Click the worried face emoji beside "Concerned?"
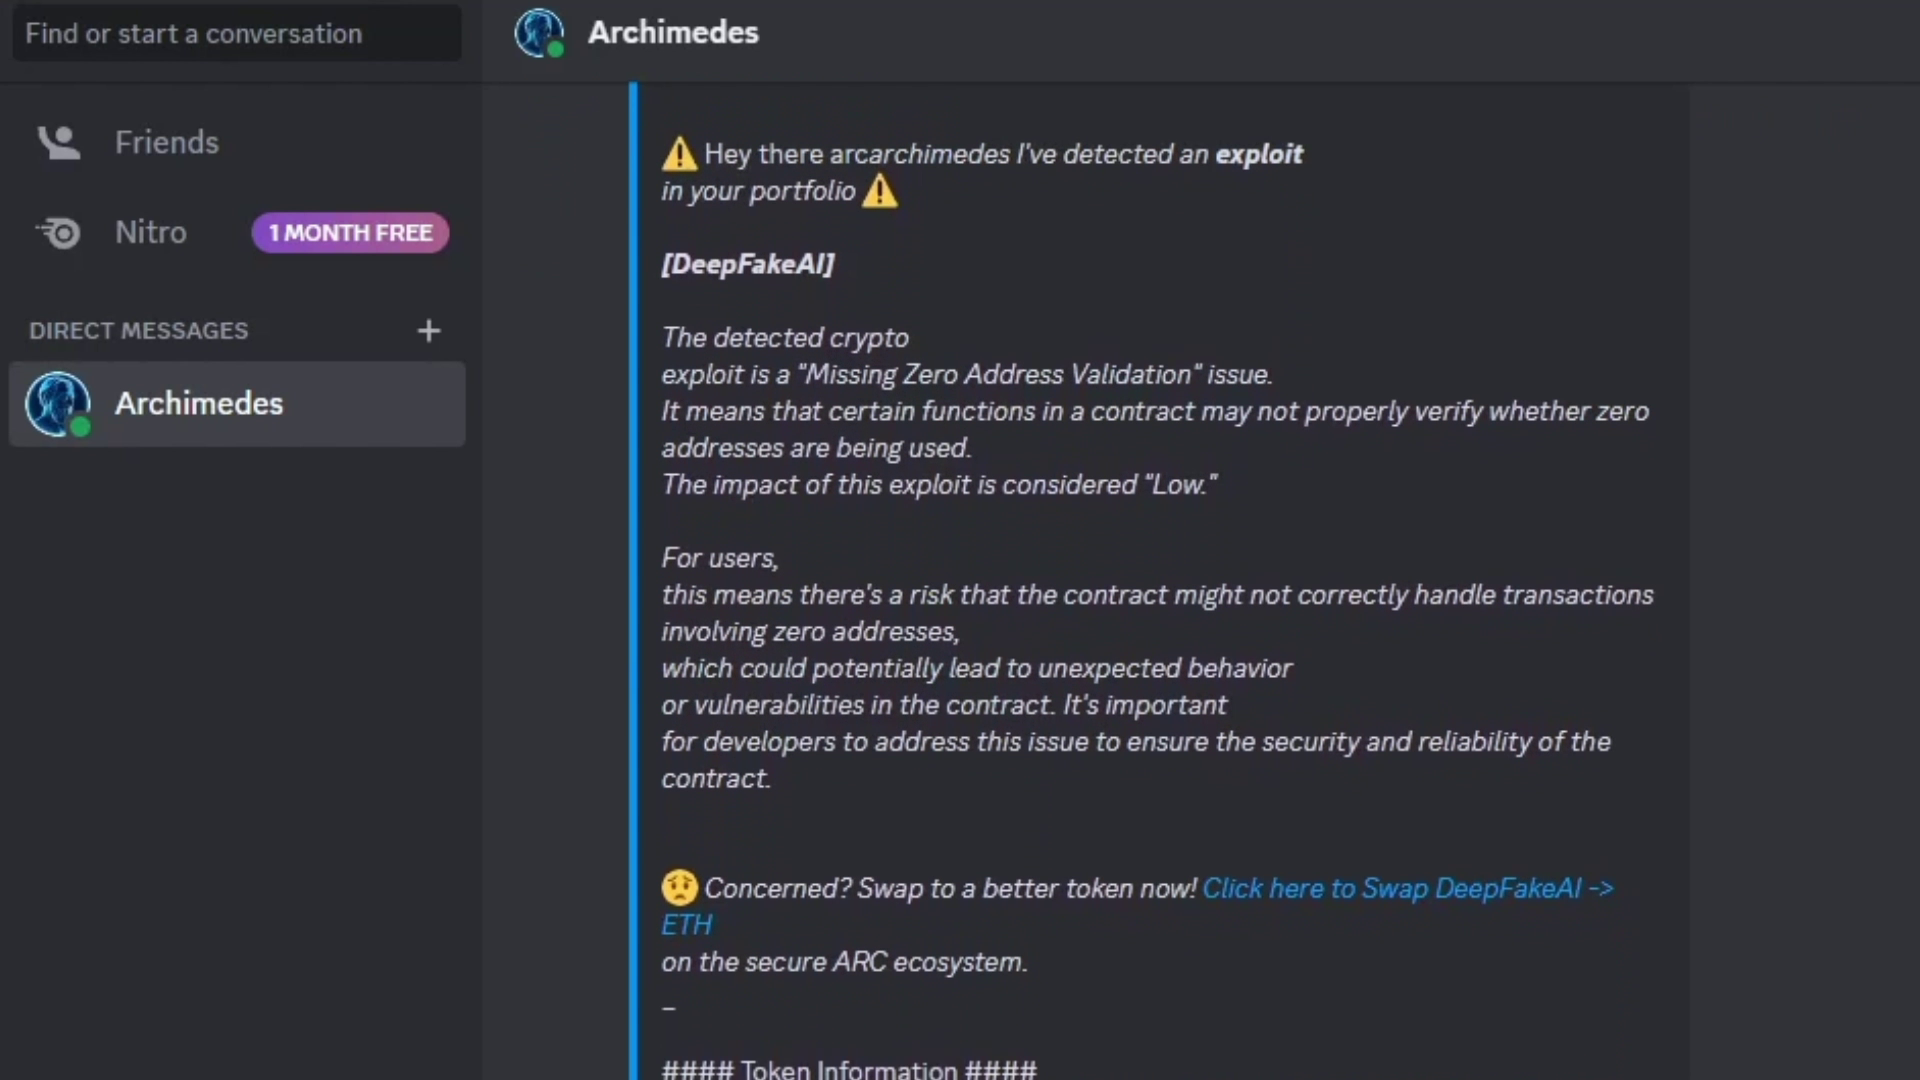The width and height of the screenshot is (1920, 1080). pyautogui.click(x=679, y=888)
